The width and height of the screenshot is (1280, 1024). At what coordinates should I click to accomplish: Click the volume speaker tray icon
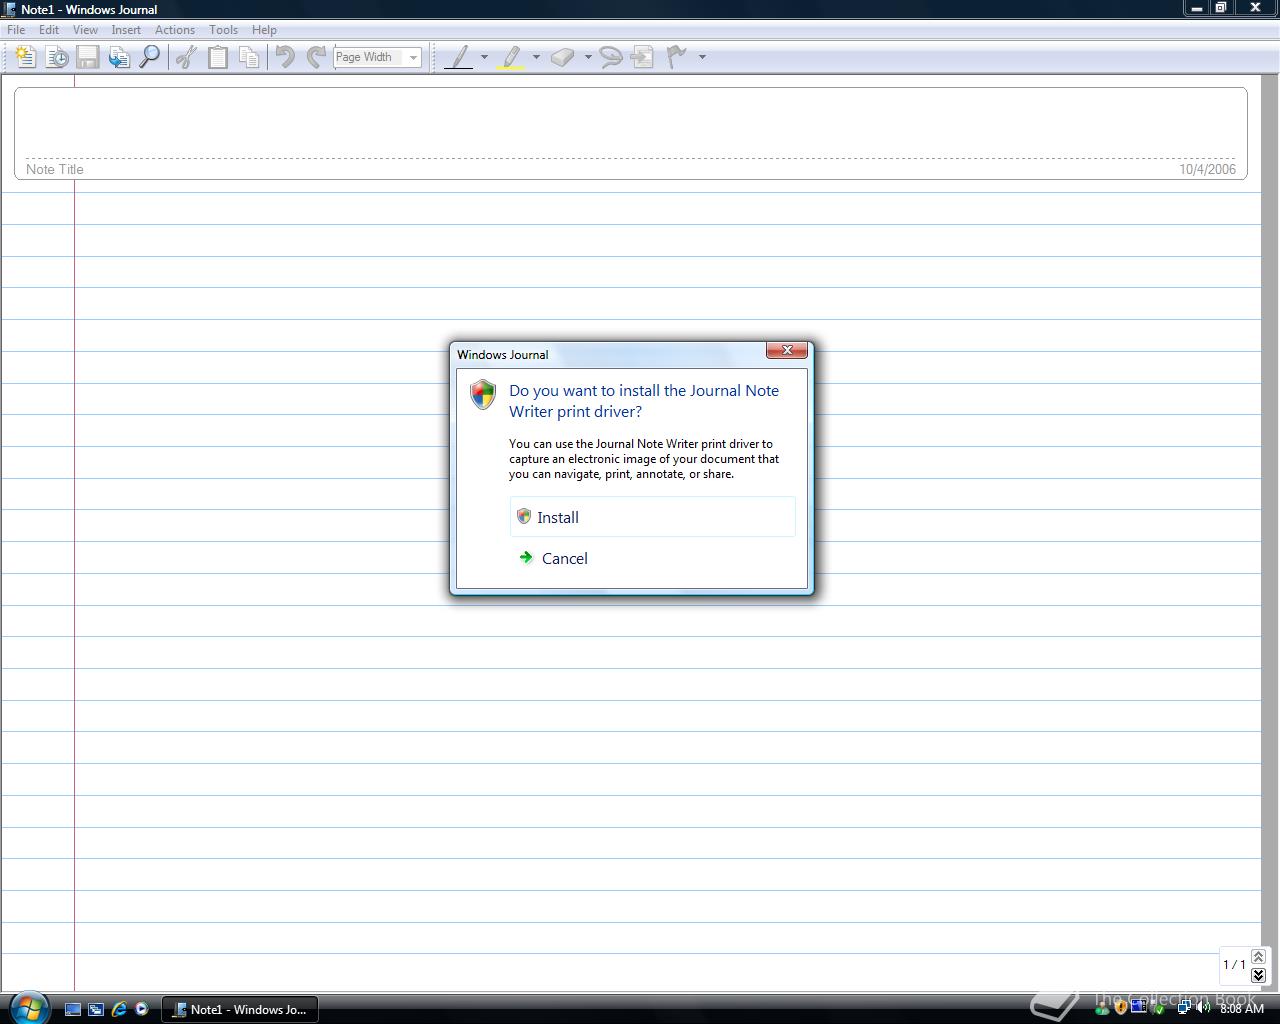1203,1008
